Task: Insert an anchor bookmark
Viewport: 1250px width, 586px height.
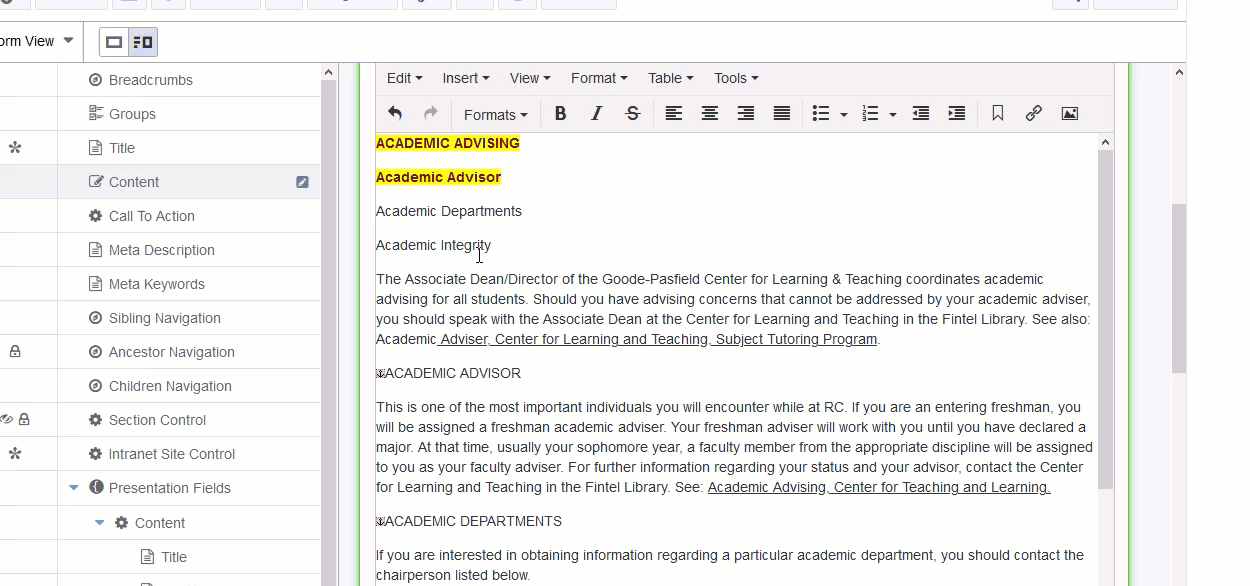Action: click(x=998, y=114)
